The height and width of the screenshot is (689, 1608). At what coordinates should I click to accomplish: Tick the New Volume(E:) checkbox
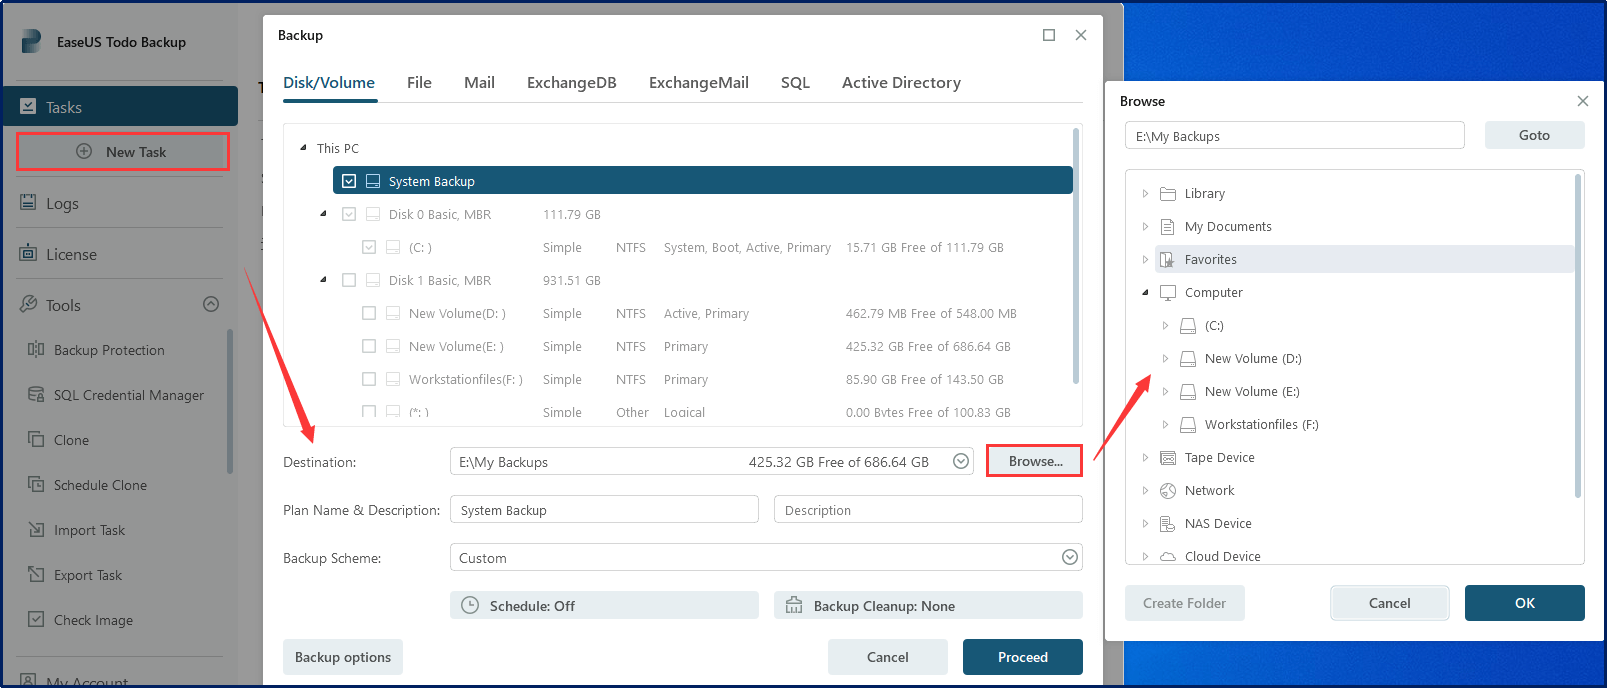coord(369,347)
